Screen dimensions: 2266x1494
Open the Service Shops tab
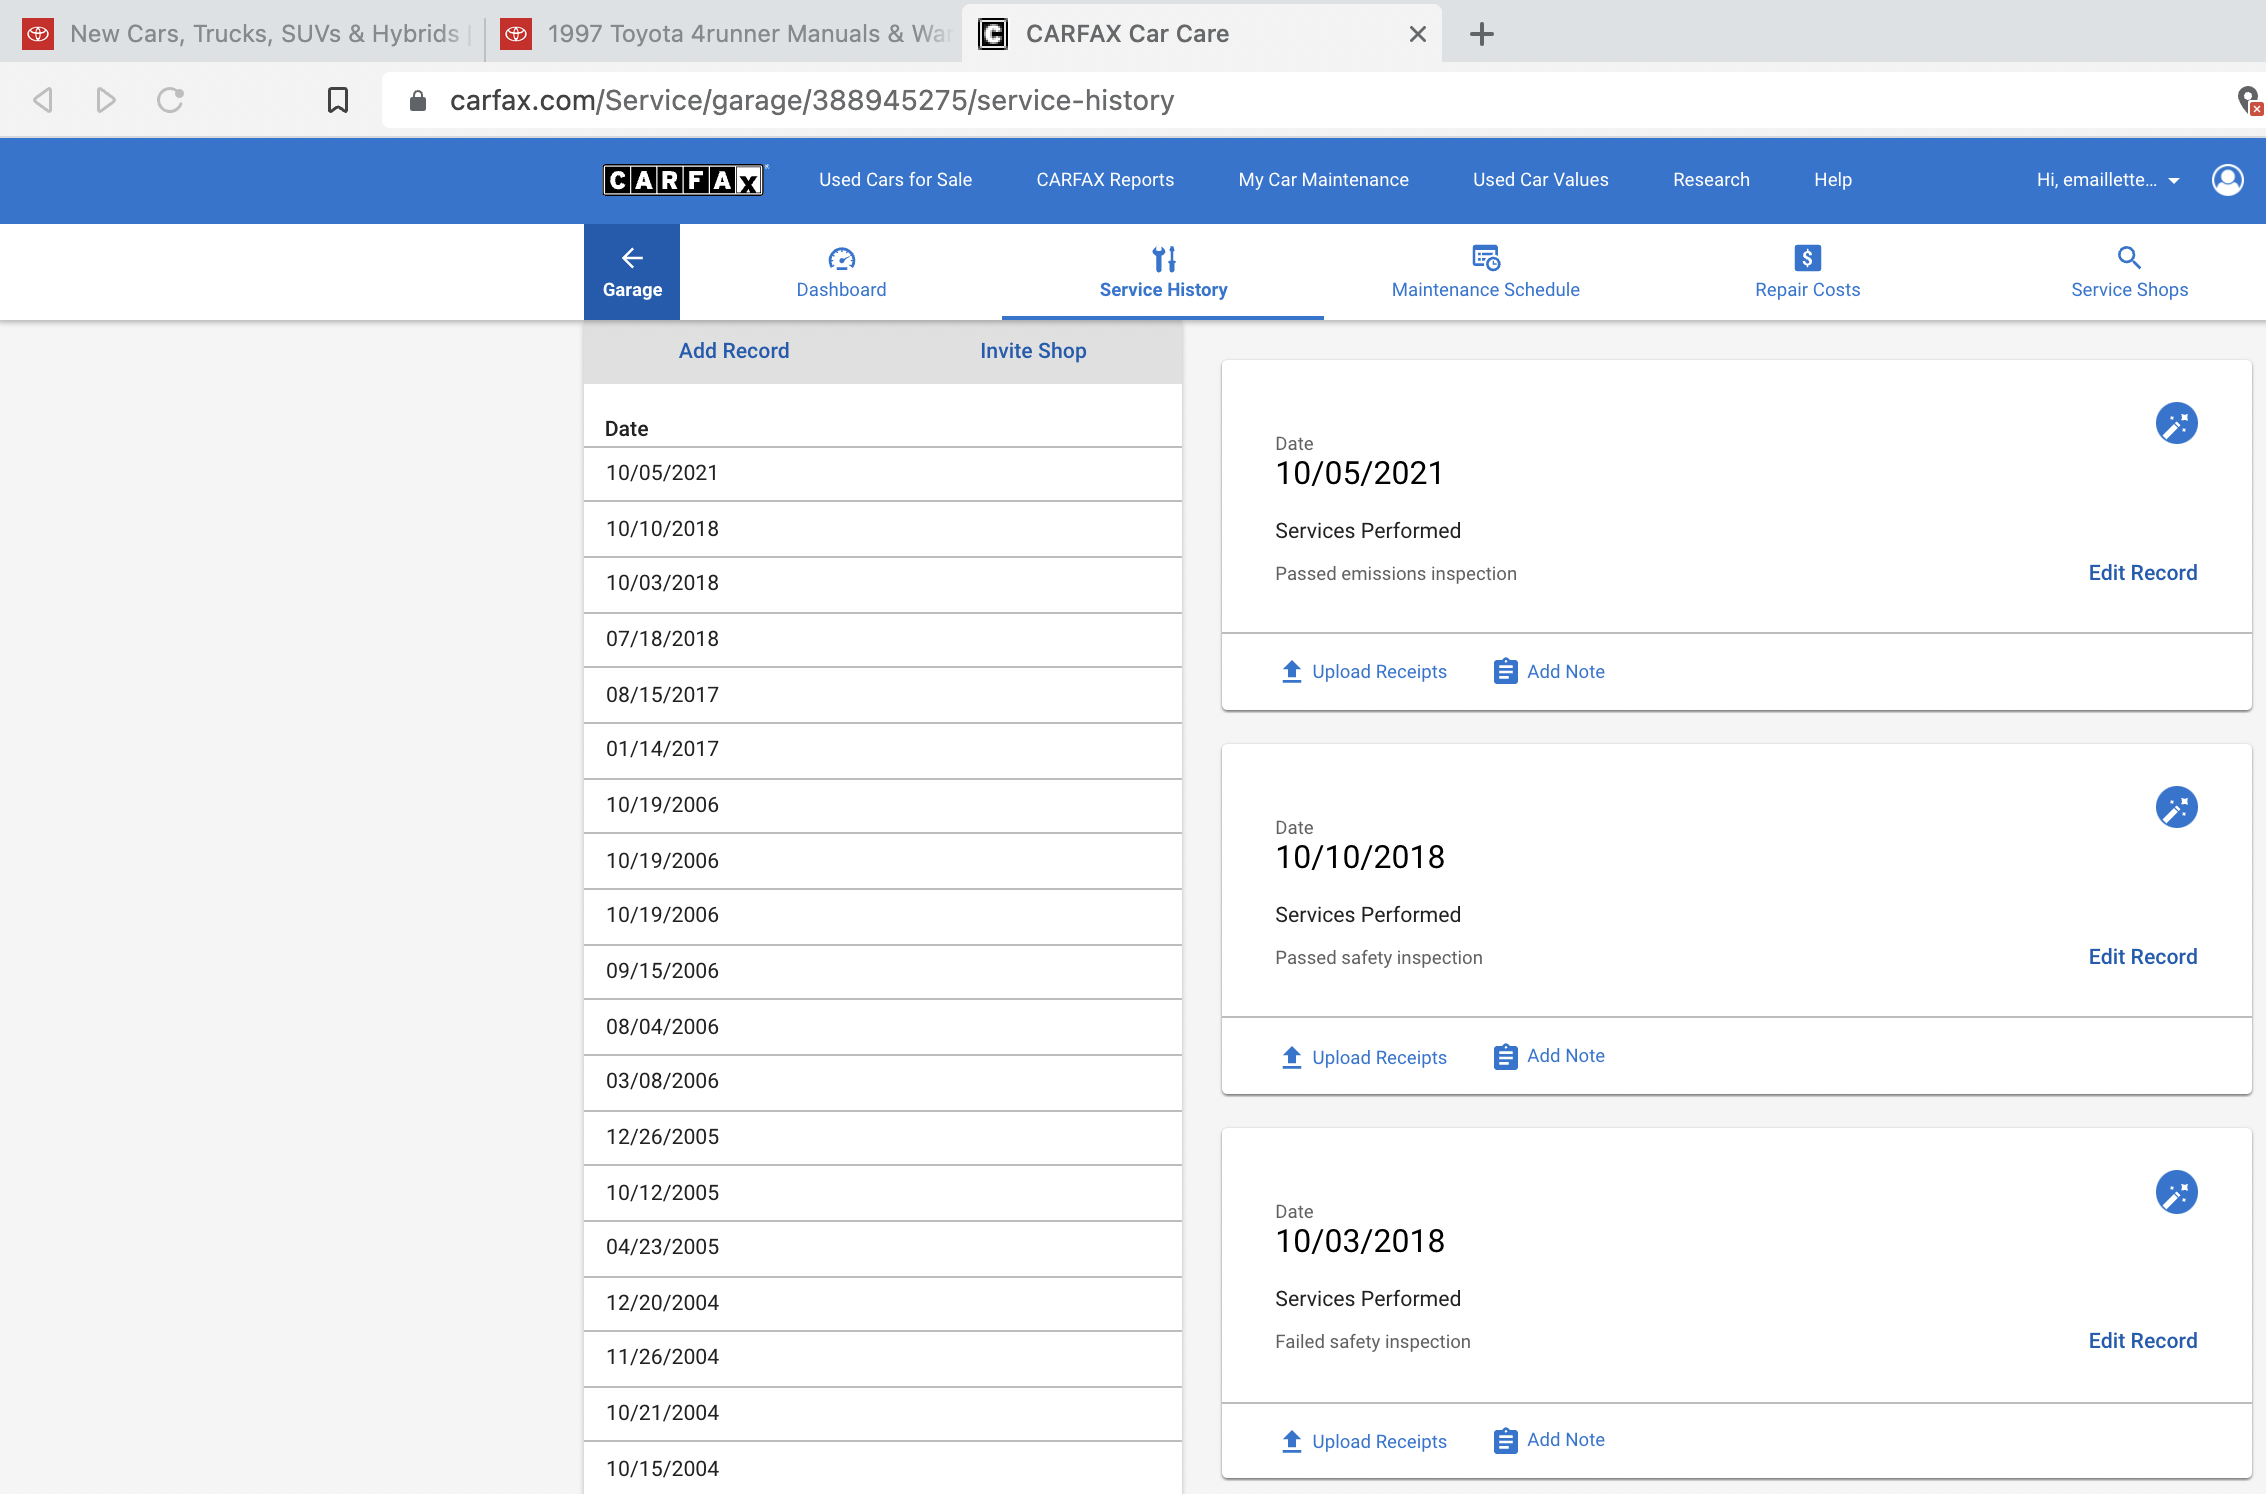2129,272
